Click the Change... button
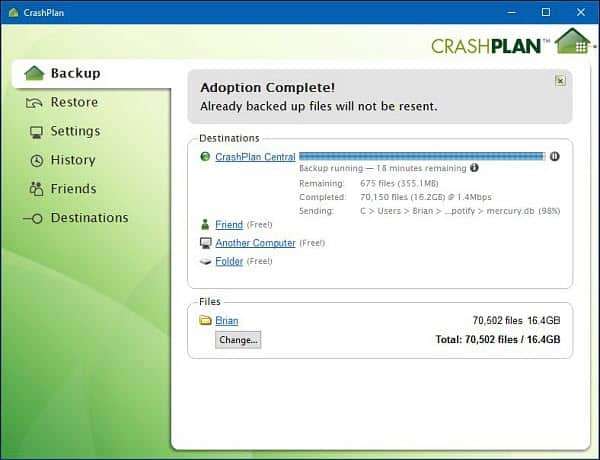 (x=238, y=340)
